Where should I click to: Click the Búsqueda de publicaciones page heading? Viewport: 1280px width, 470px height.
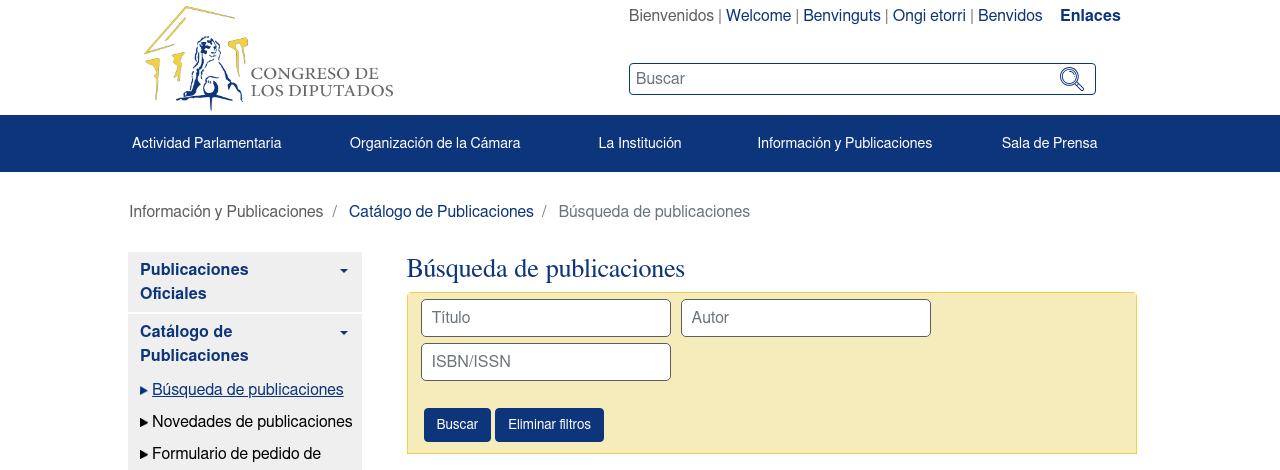point(546,269)
